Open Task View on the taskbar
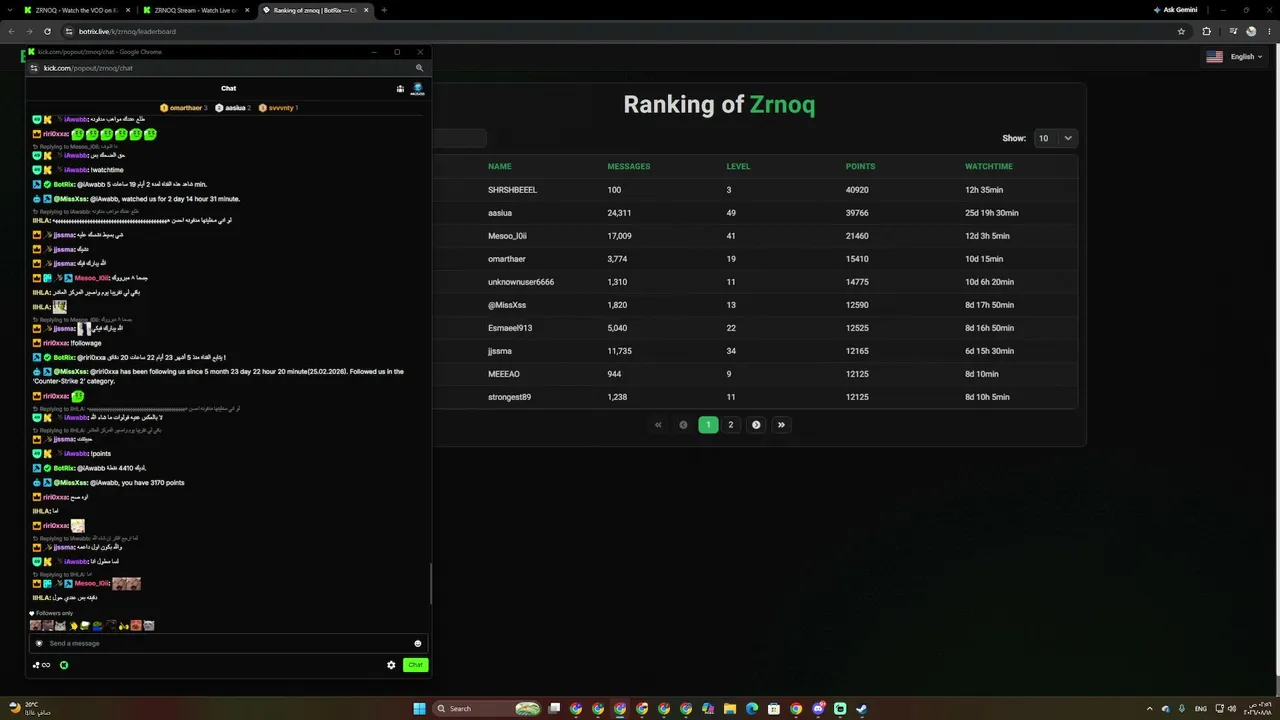This screenshot has height=720, width=1280. (554, 709)
